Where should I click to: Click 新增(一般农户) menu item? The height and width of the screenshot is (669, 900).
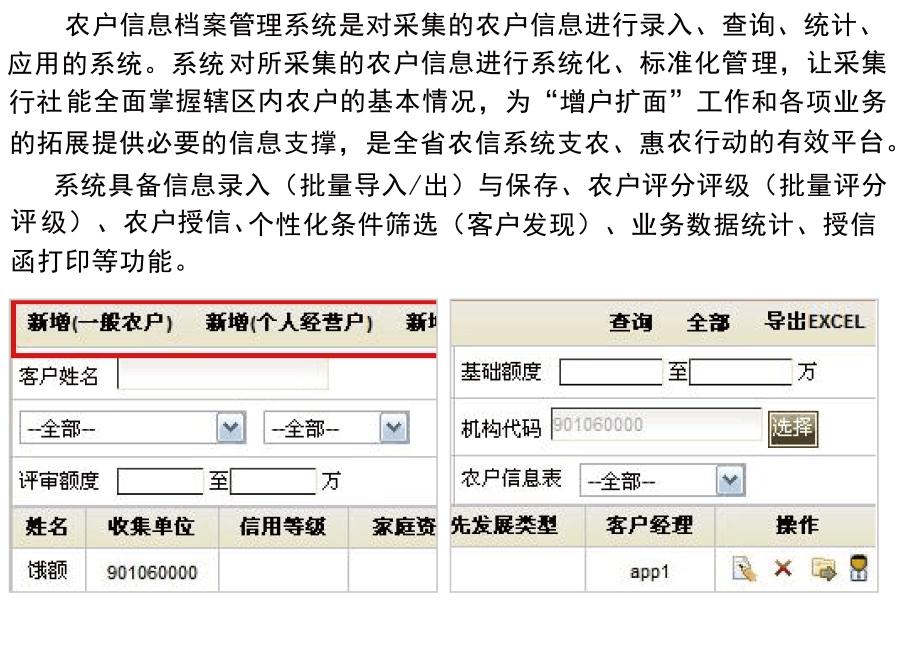100,323
